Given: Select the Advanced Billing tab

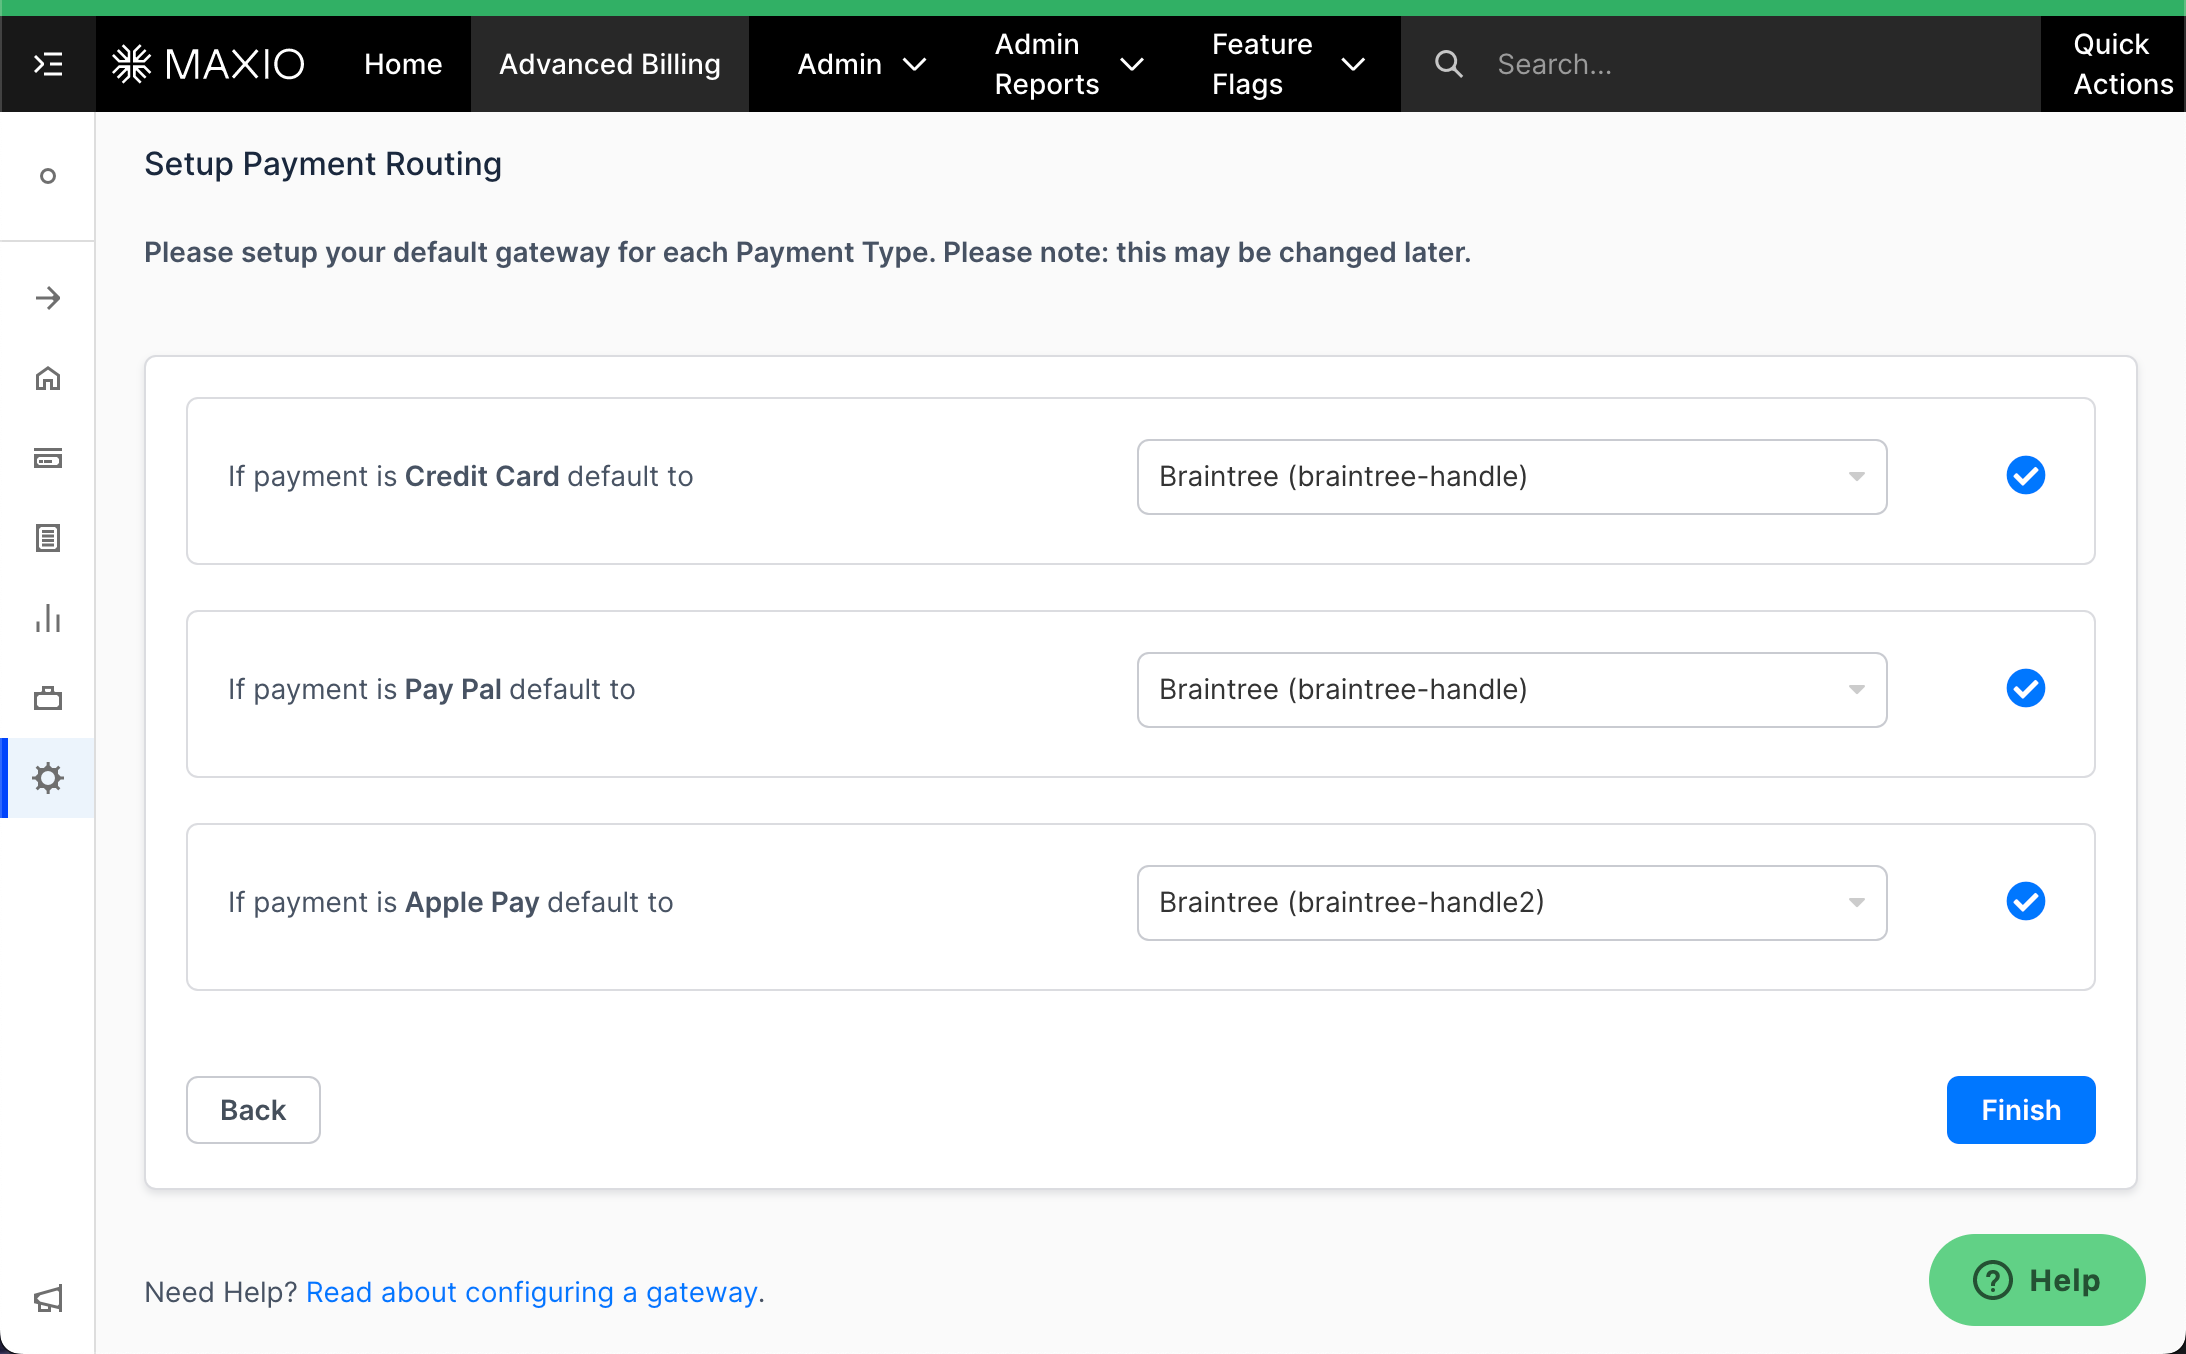Looking at the screenshot, I should (x=609, y=64).
